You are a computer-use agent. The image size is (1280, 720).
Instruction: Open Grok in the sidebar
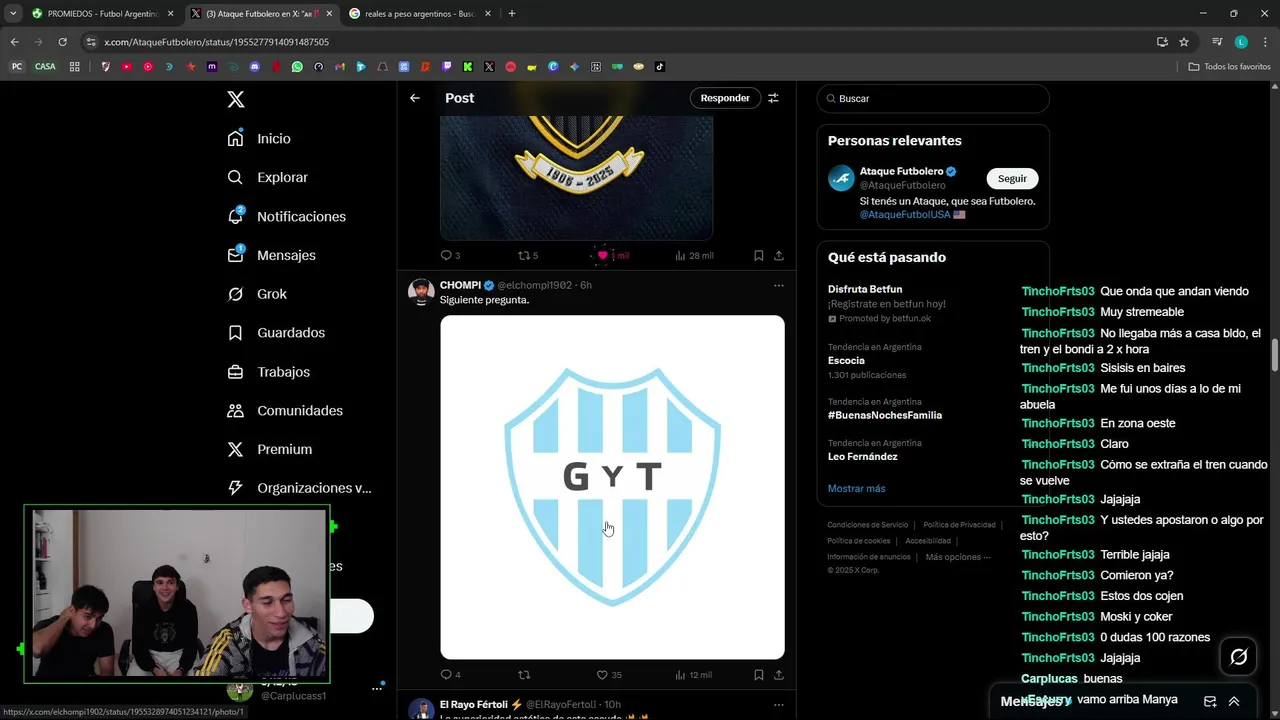[257, 294]
